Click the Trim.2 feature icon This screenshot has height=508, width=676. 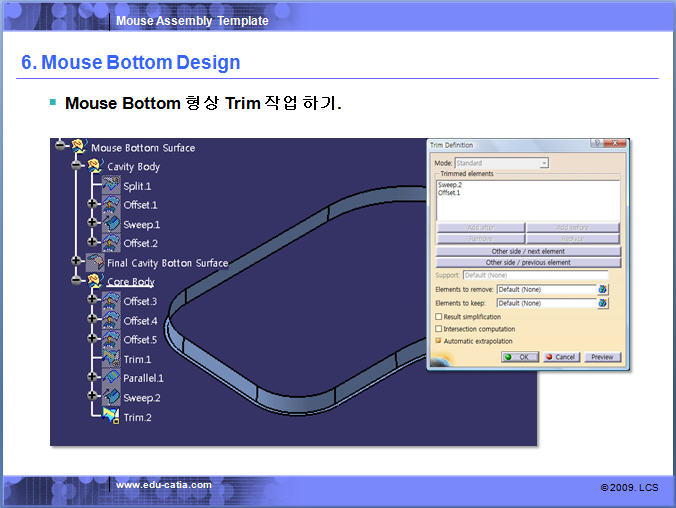point(111,416)
